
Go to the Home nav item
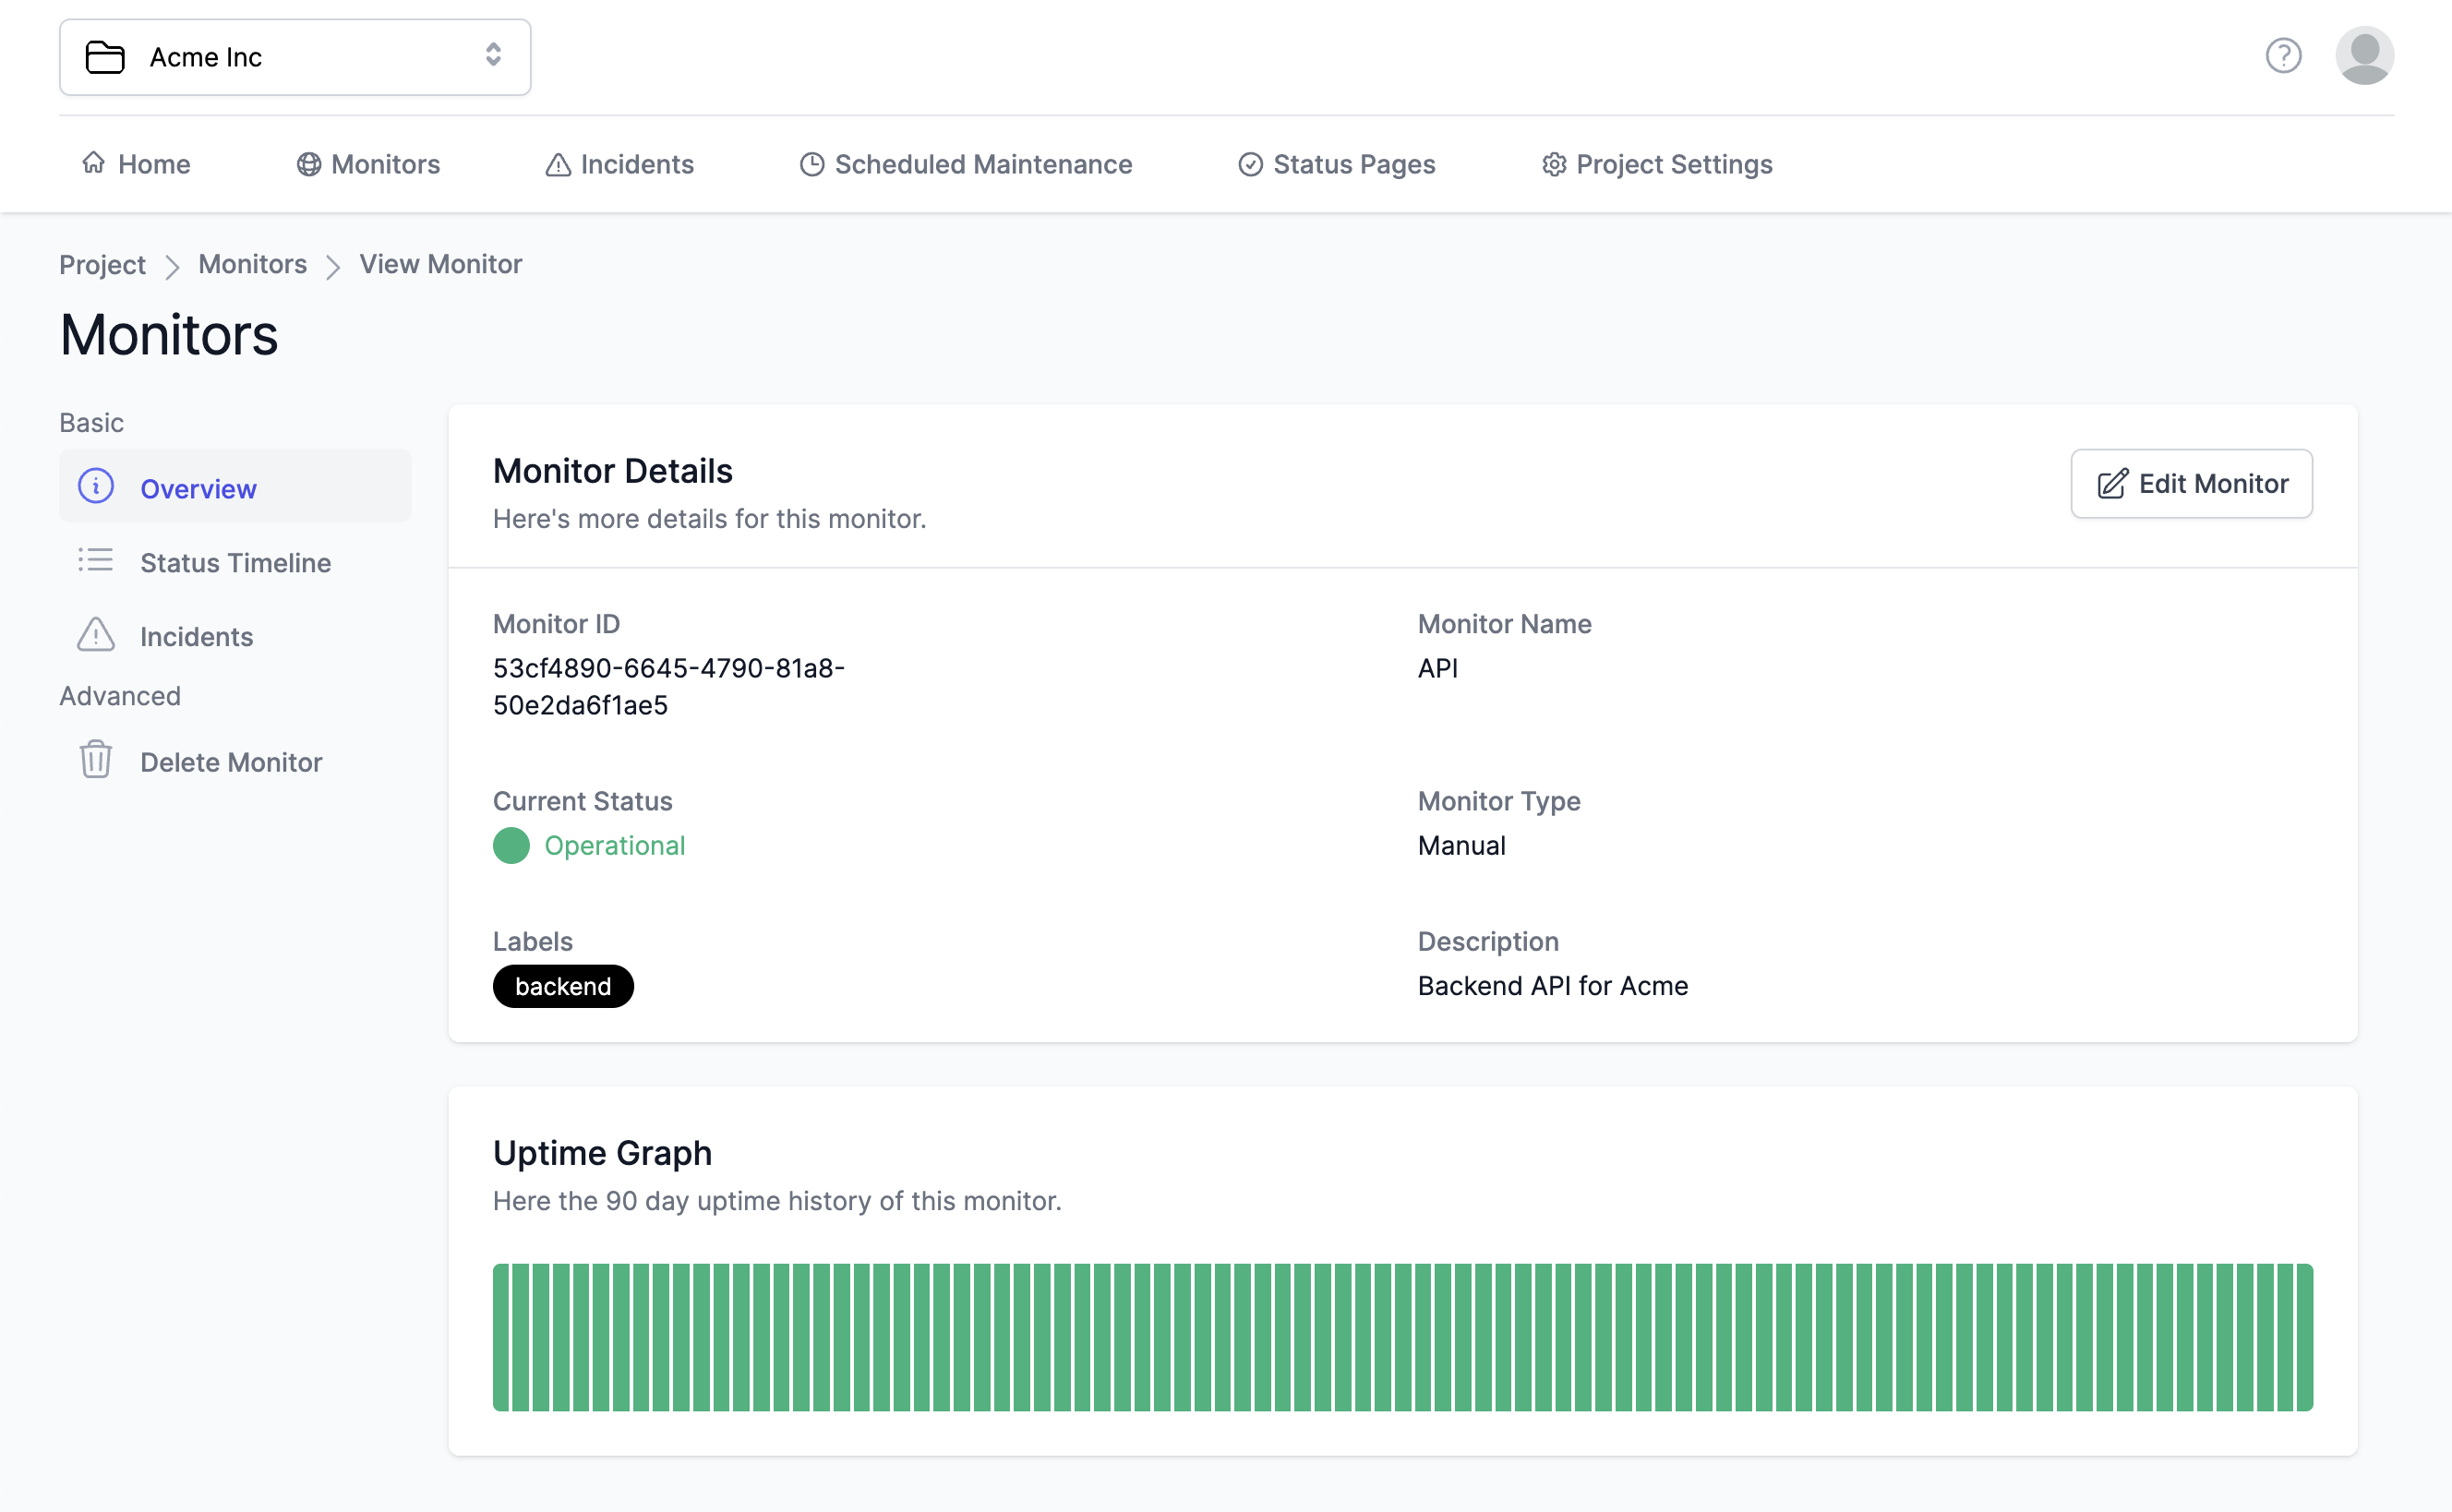click(136, 164)
